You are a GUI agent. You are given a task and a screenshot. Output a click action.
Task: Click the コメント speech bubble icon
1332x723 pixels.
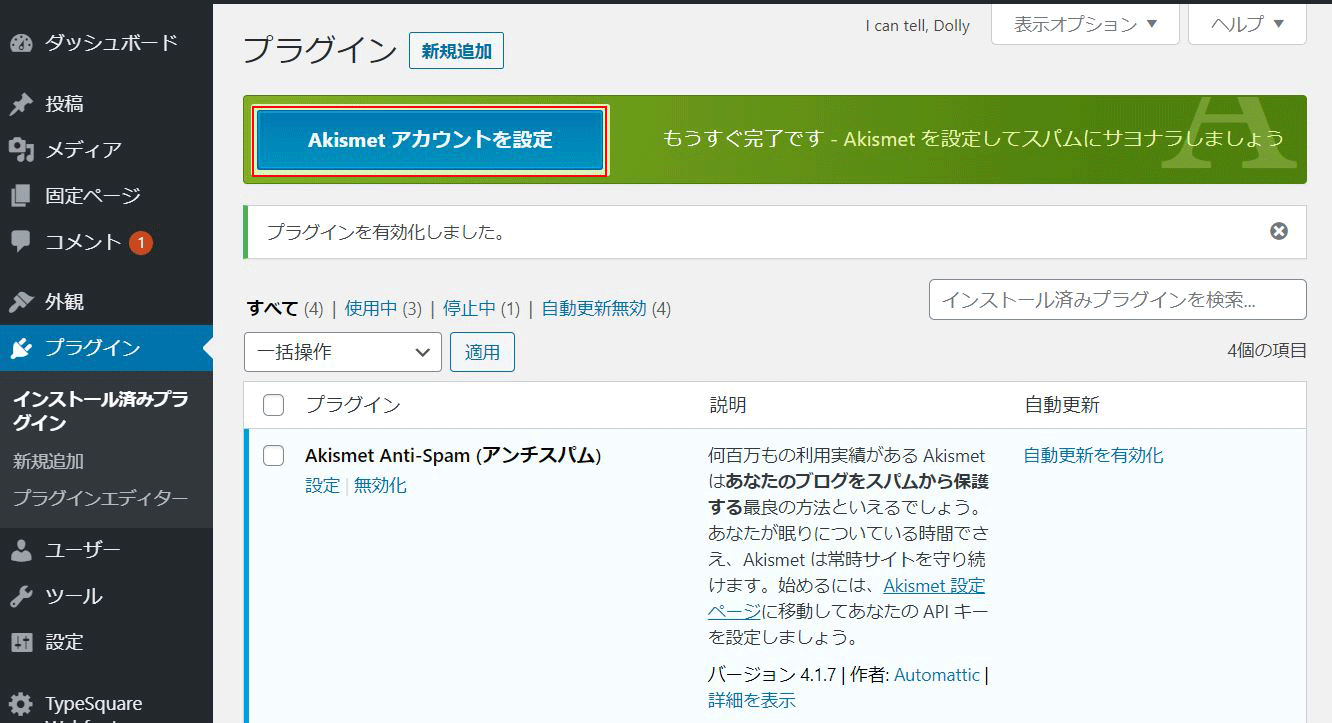click(21, 242)
